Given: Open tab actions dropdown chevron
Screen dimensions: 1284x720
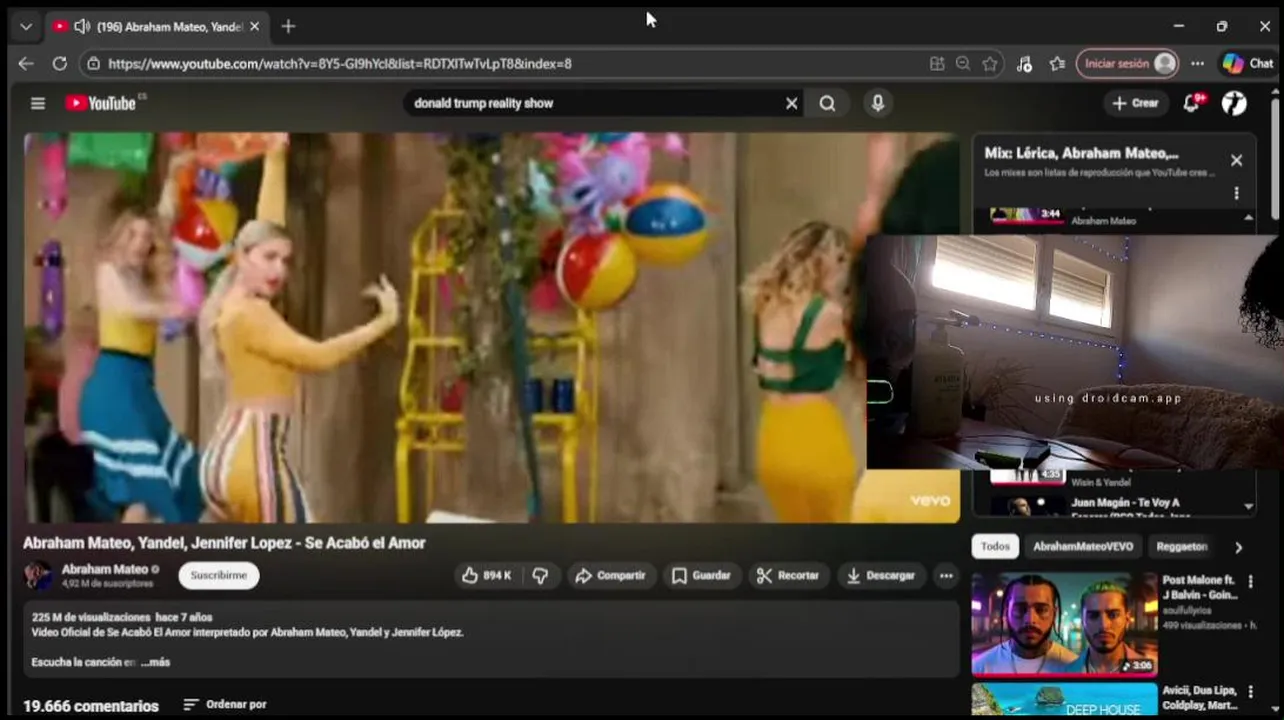Looking at the screenshot, I should click(26, 26).
